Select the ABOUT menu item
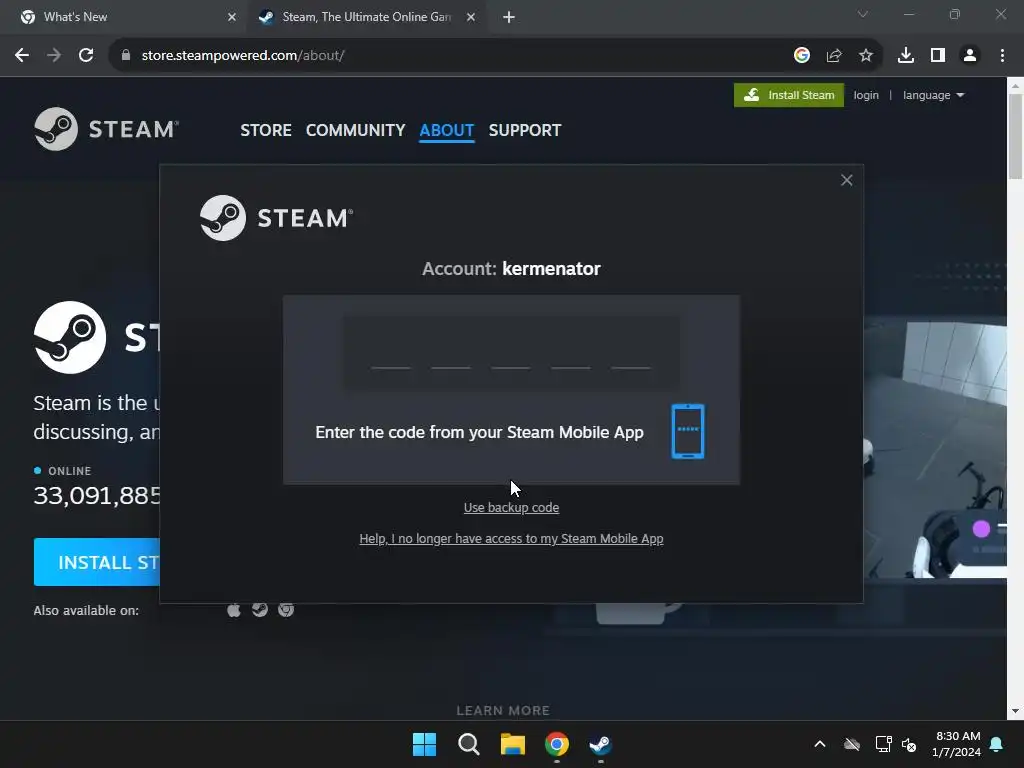The width and height of the screenshot is (1024, 768). coord(447,131)
